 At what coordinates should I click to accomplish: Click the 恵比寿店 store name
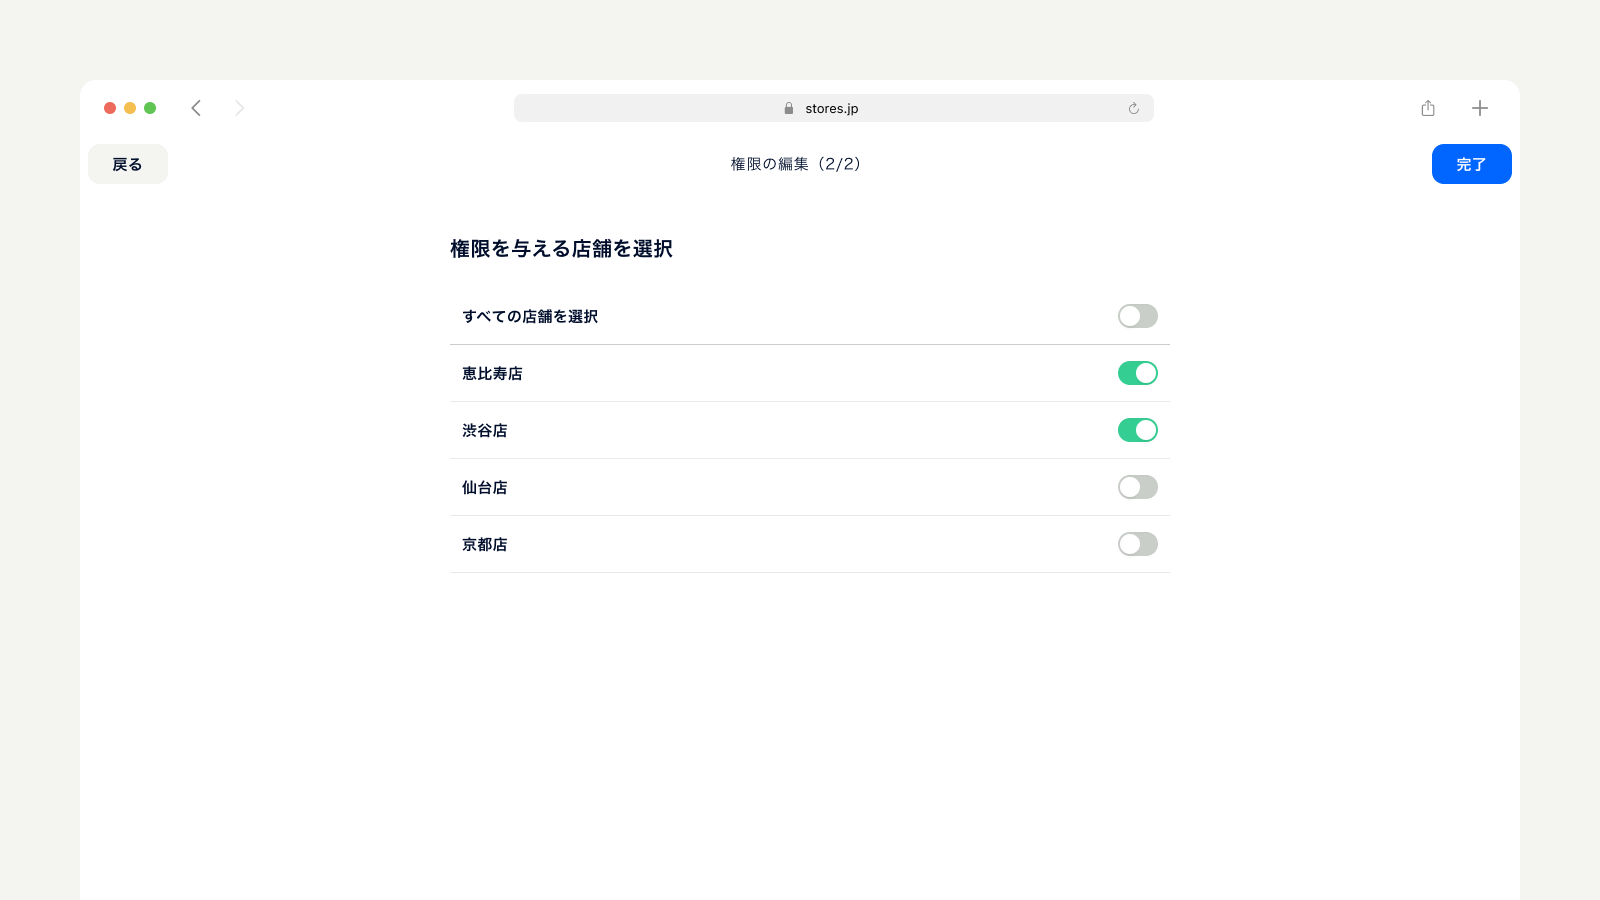click(492, 373)
